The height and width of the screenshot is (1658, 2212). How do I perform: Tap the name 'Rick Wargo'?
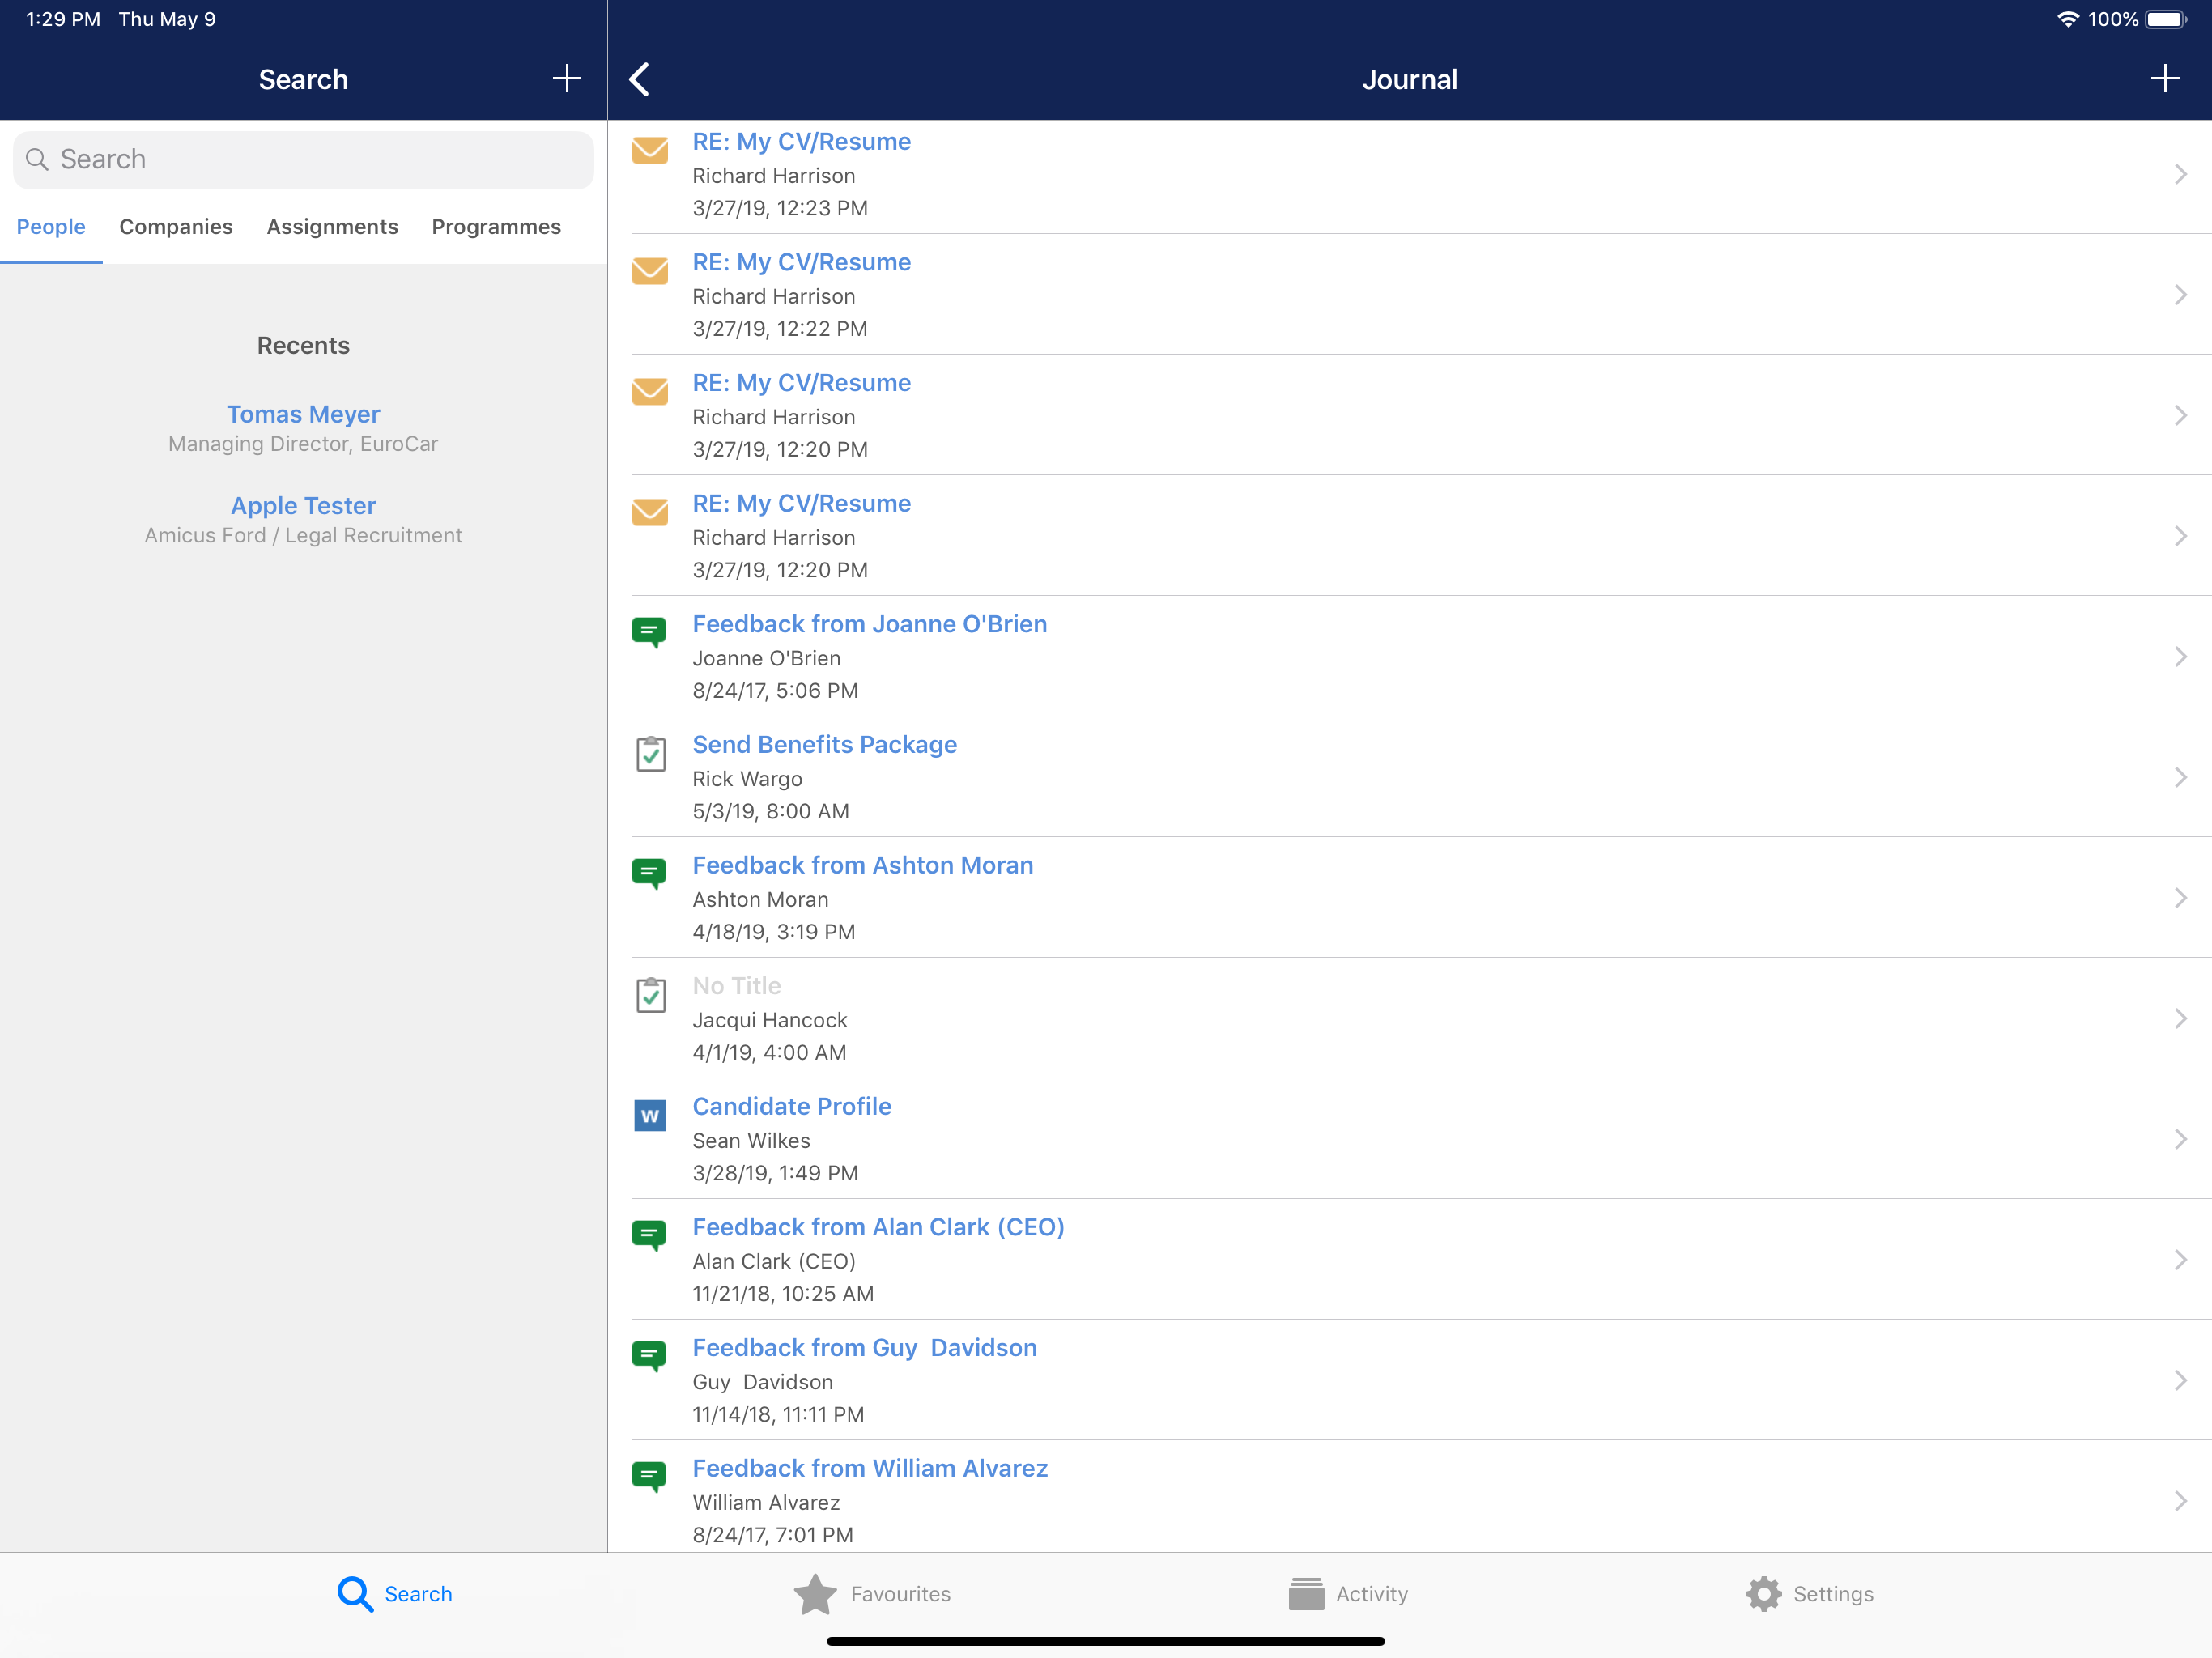pyautogui.click(x=747, y=779)
